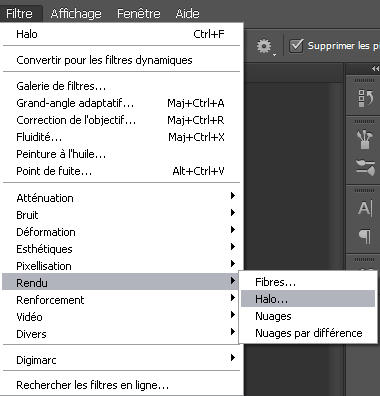Image resolution: width=380 pixels, height=396 pixels.
Task: Click Rechercher les filtres en ligne
Action: pyautogui.click(x=121, y=385)
